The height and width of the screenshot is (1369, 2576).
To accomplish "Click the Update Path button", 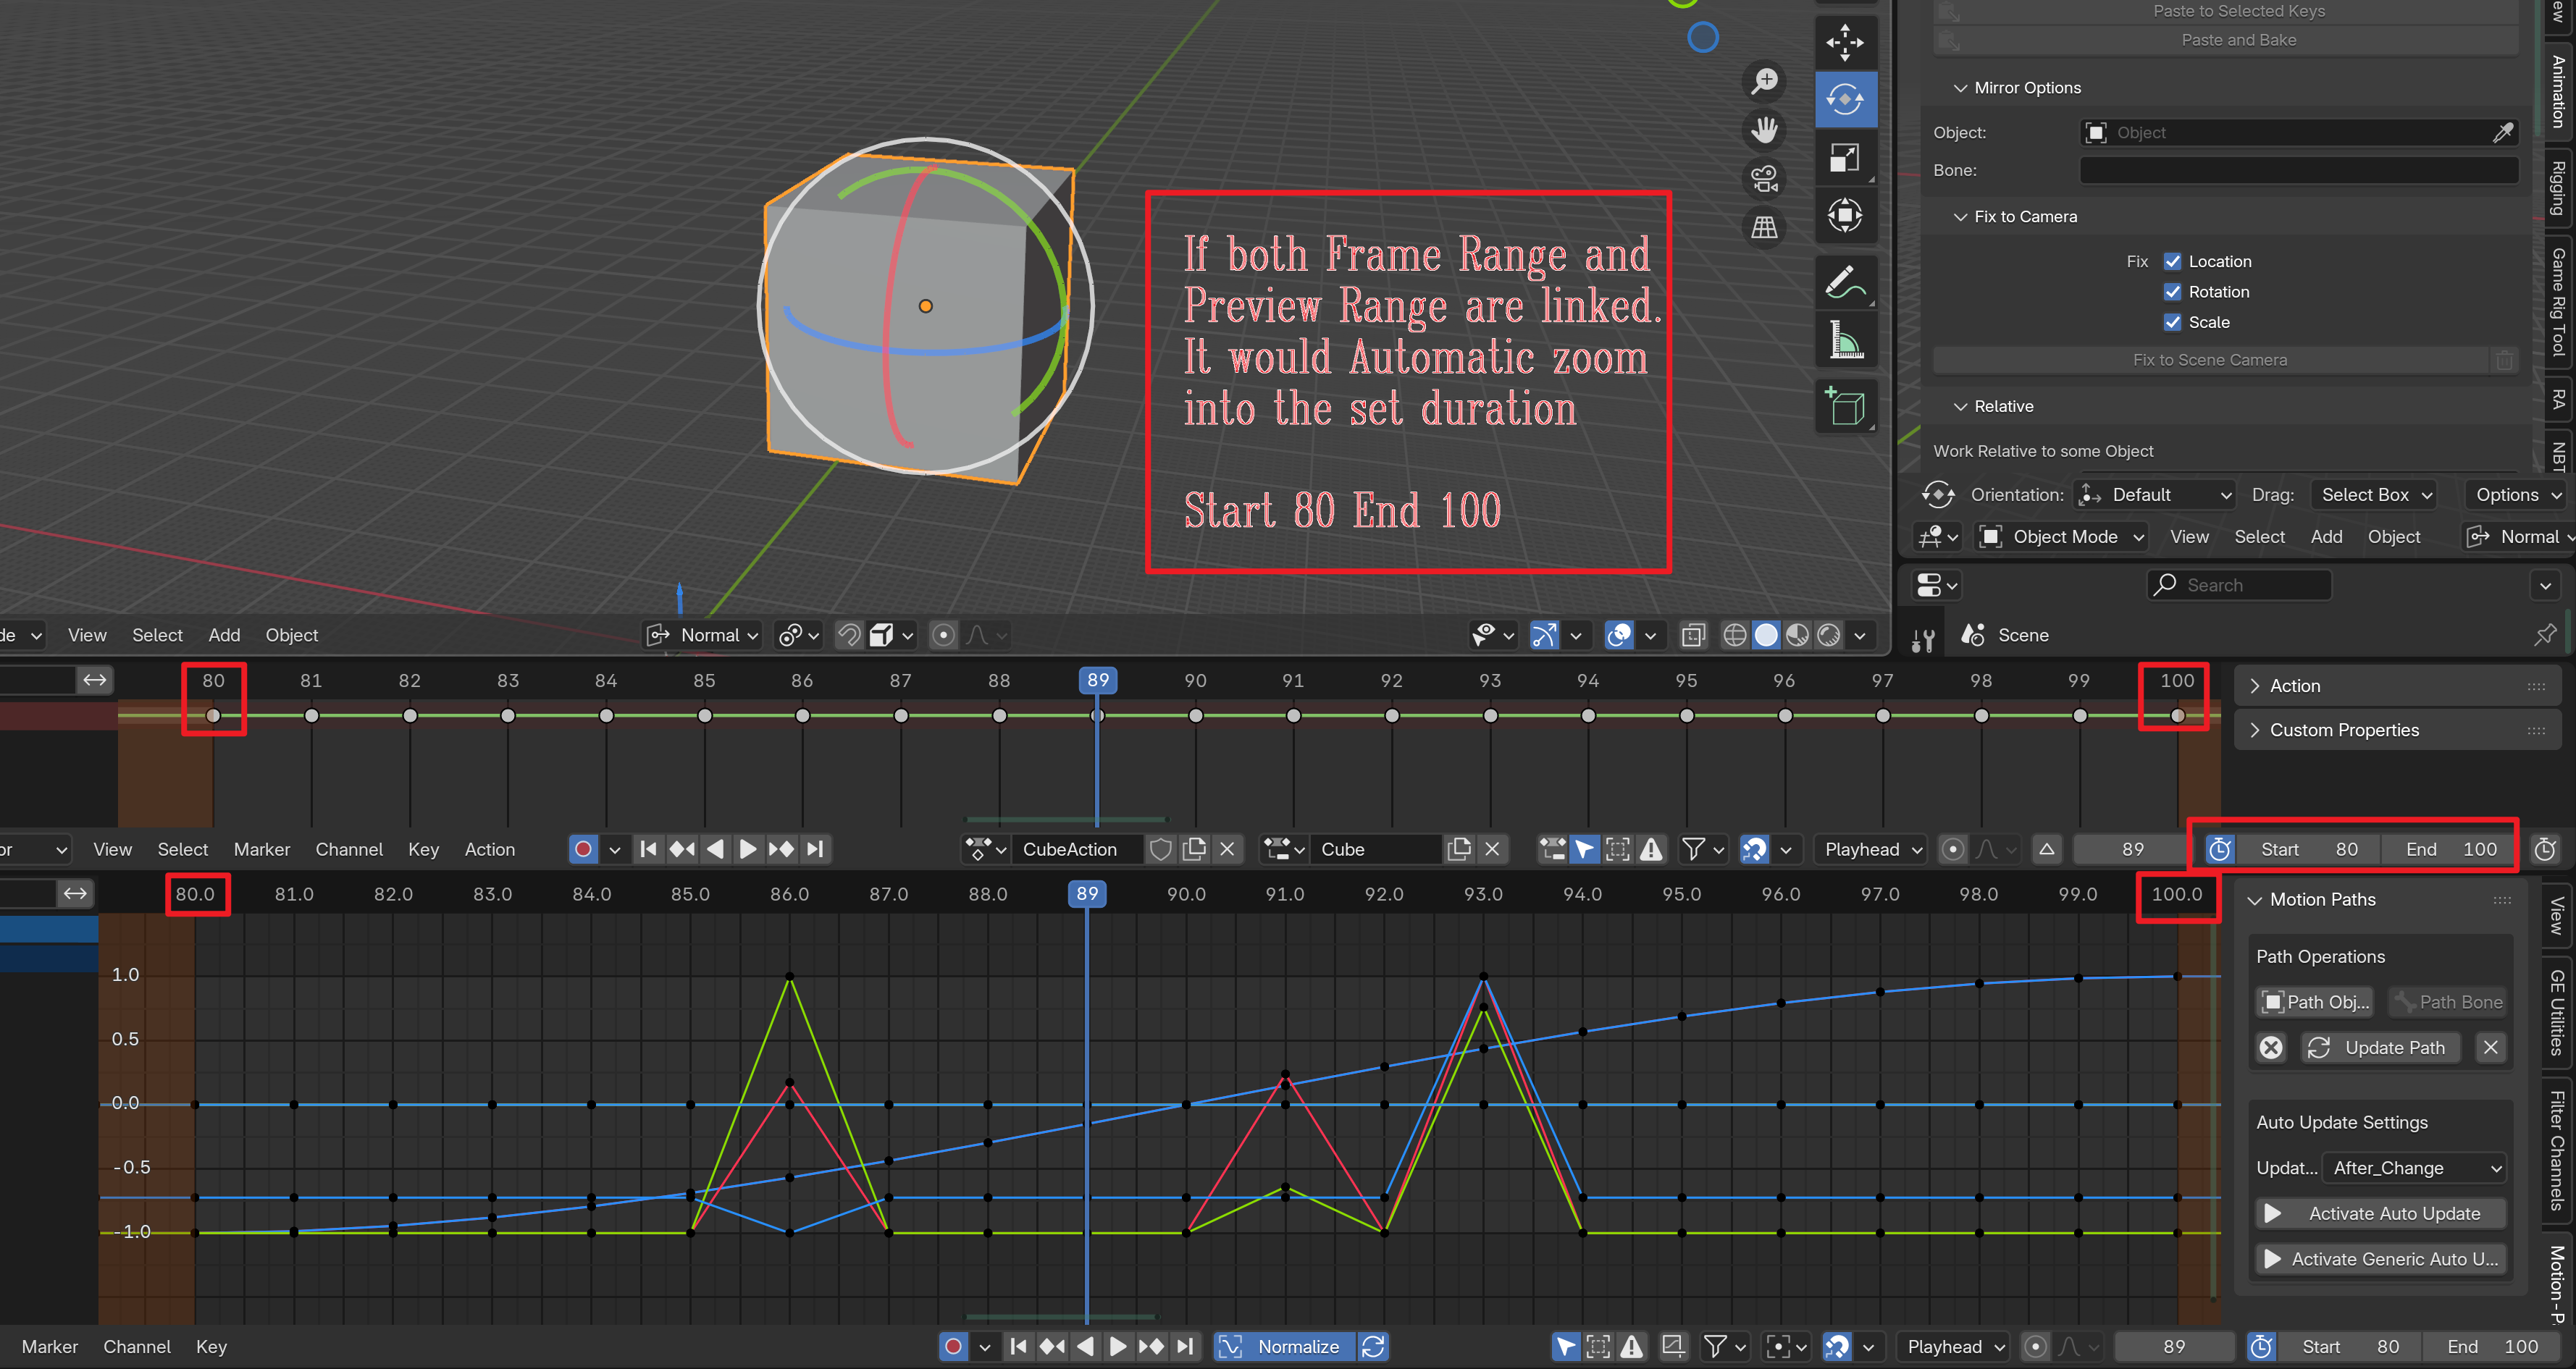I will 2380,1047.
